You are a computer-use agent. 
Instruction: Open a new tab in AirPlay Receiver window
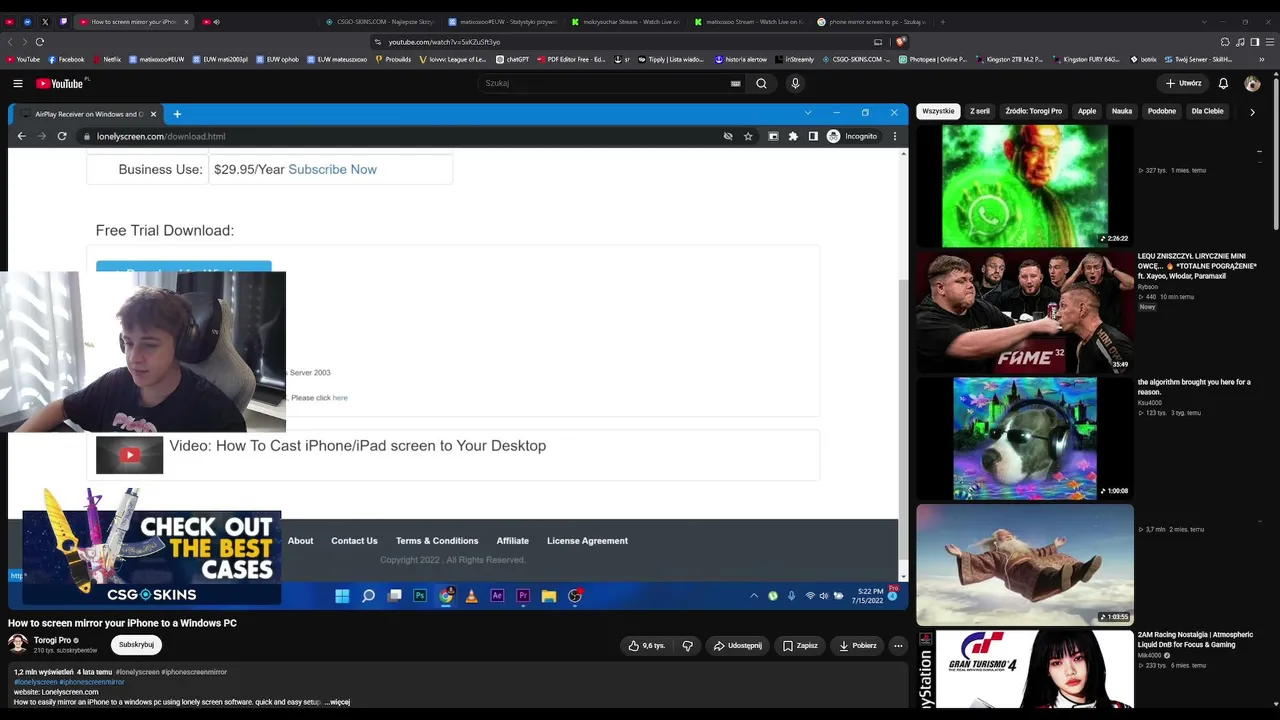tap(177, 114)
